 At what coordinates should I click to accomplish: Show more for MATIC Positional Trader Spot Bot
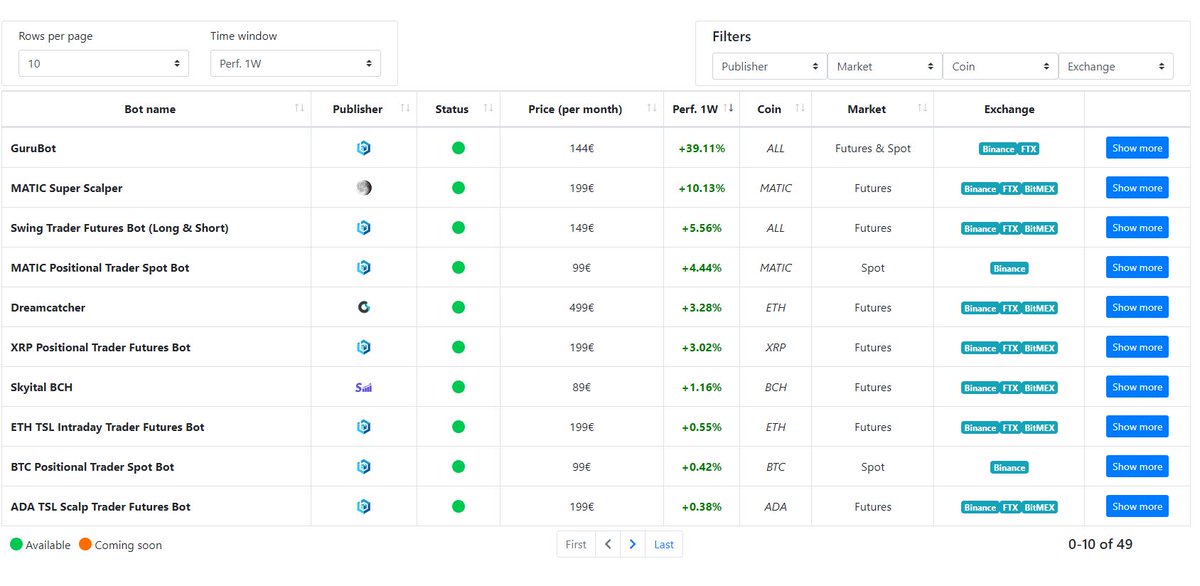click(1137, 268)
